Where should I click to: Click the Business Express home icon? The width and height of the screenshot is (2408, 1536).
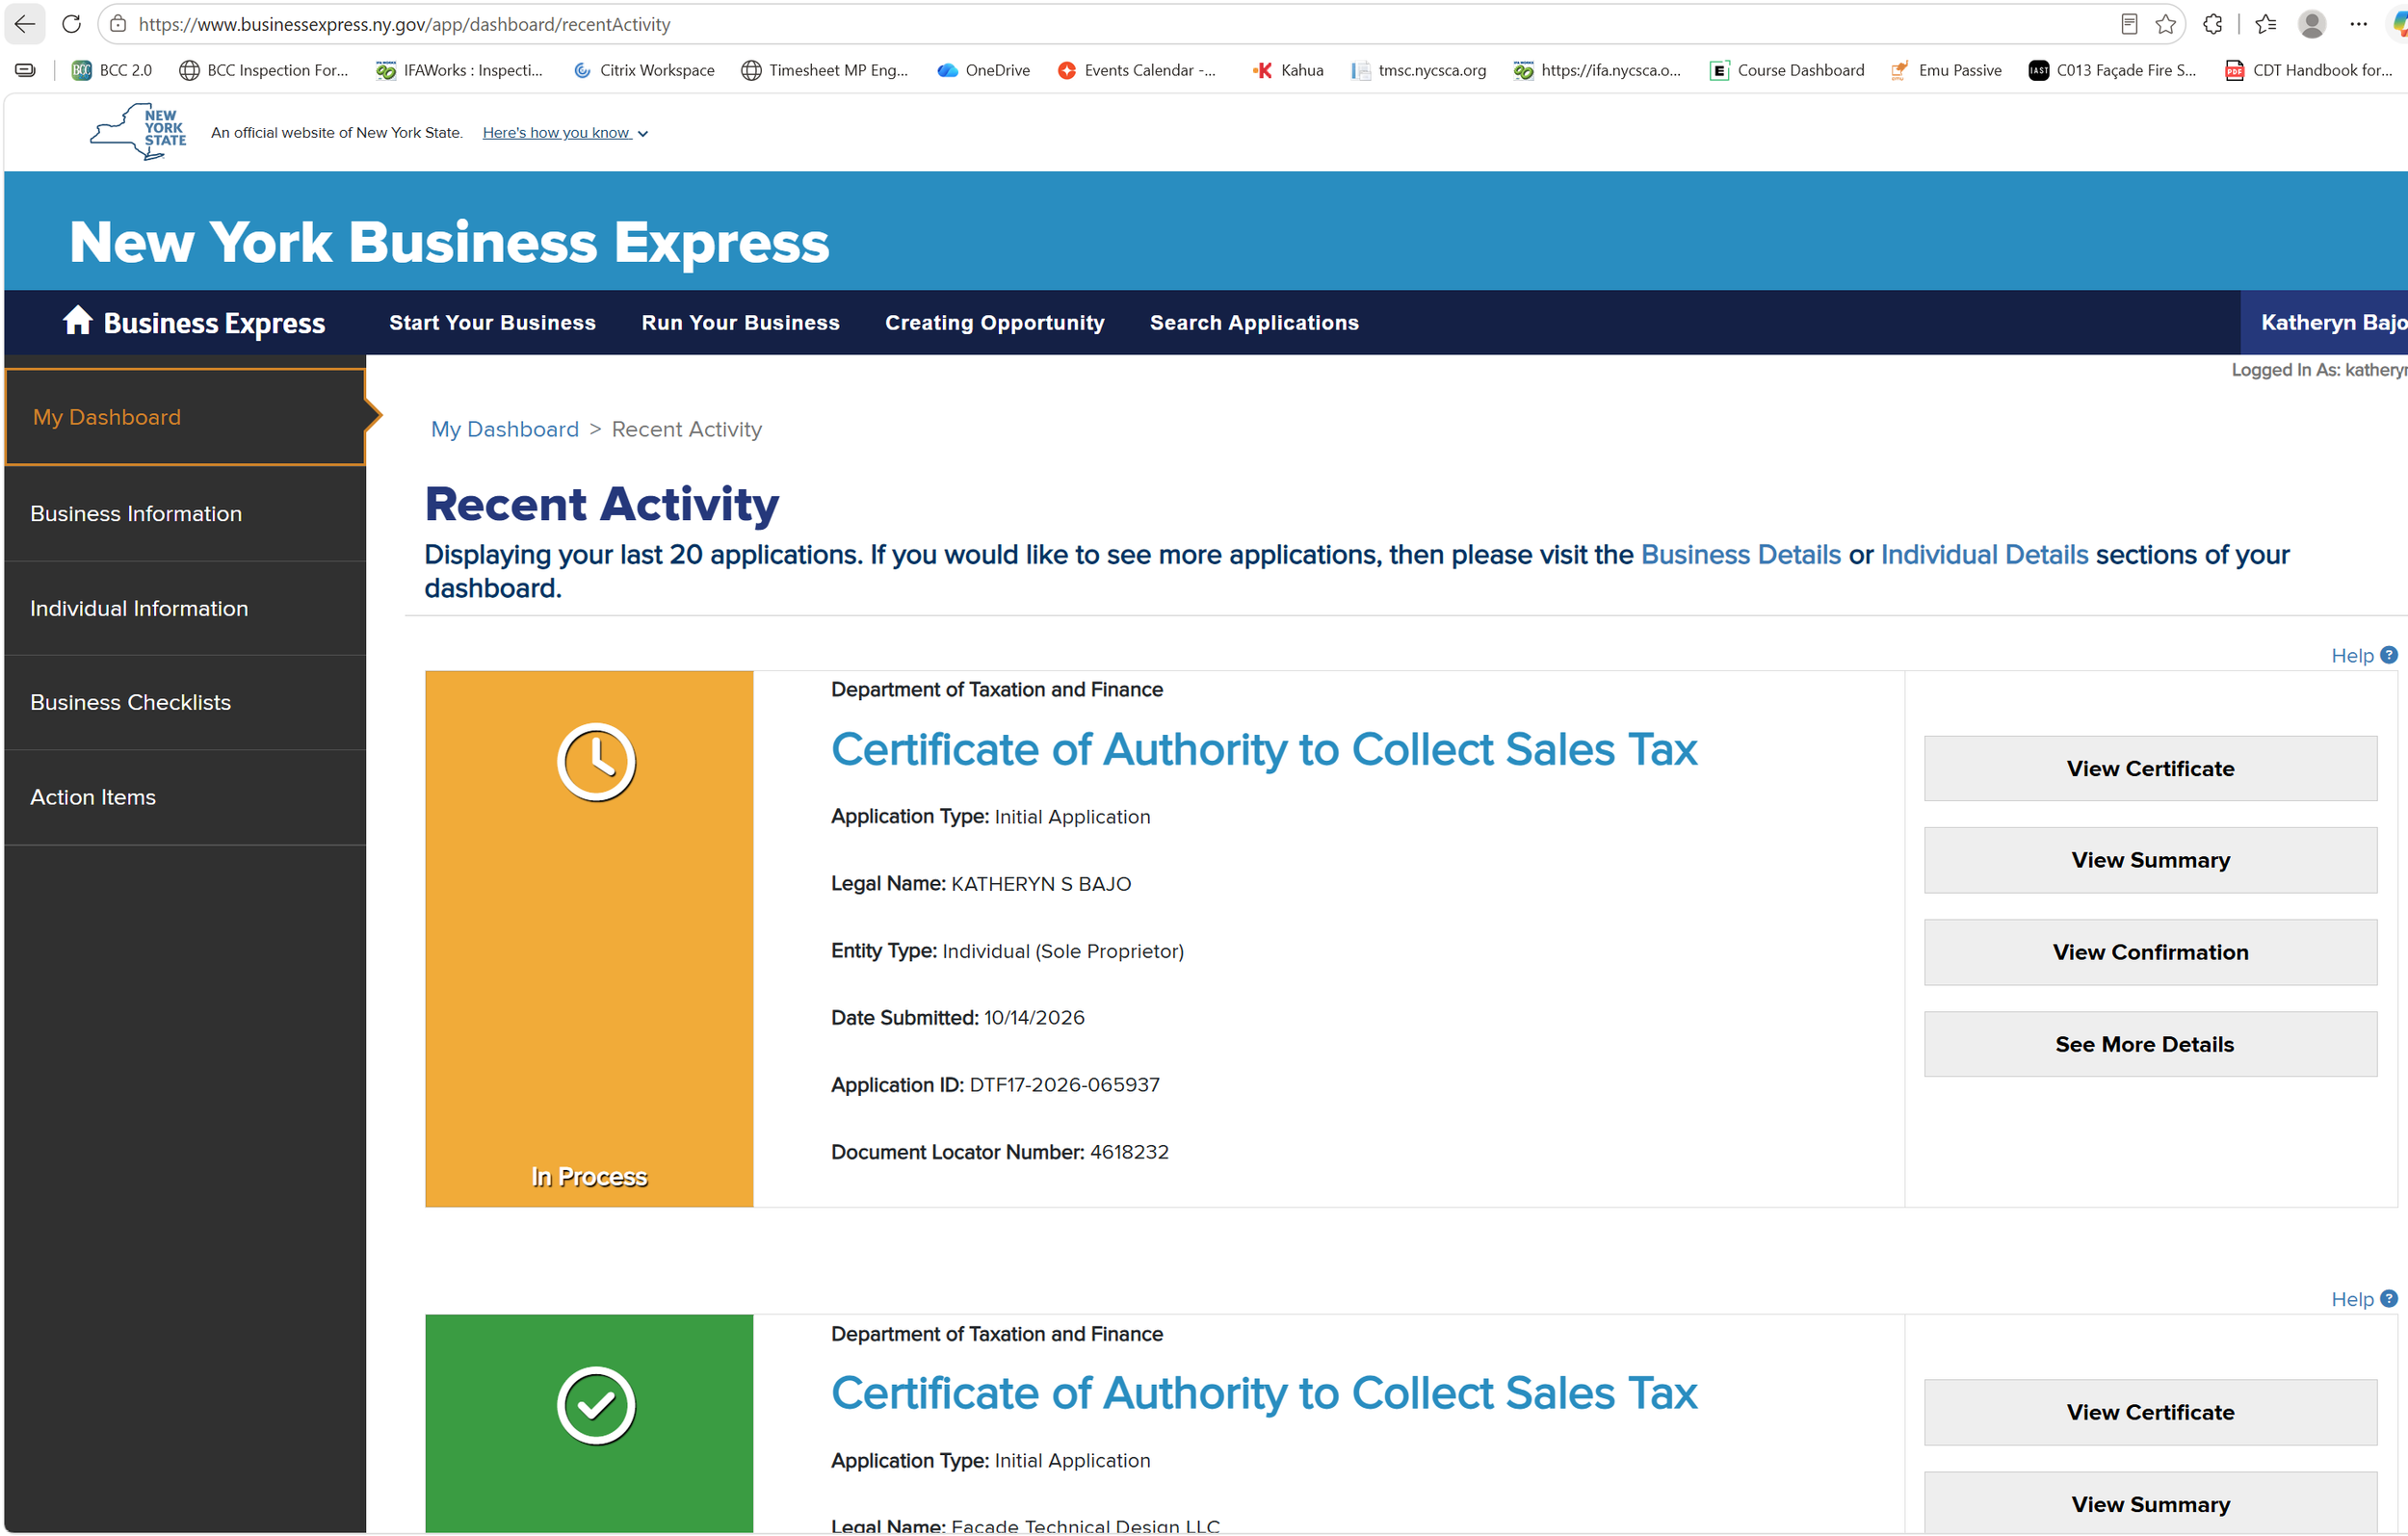(78, 321)
